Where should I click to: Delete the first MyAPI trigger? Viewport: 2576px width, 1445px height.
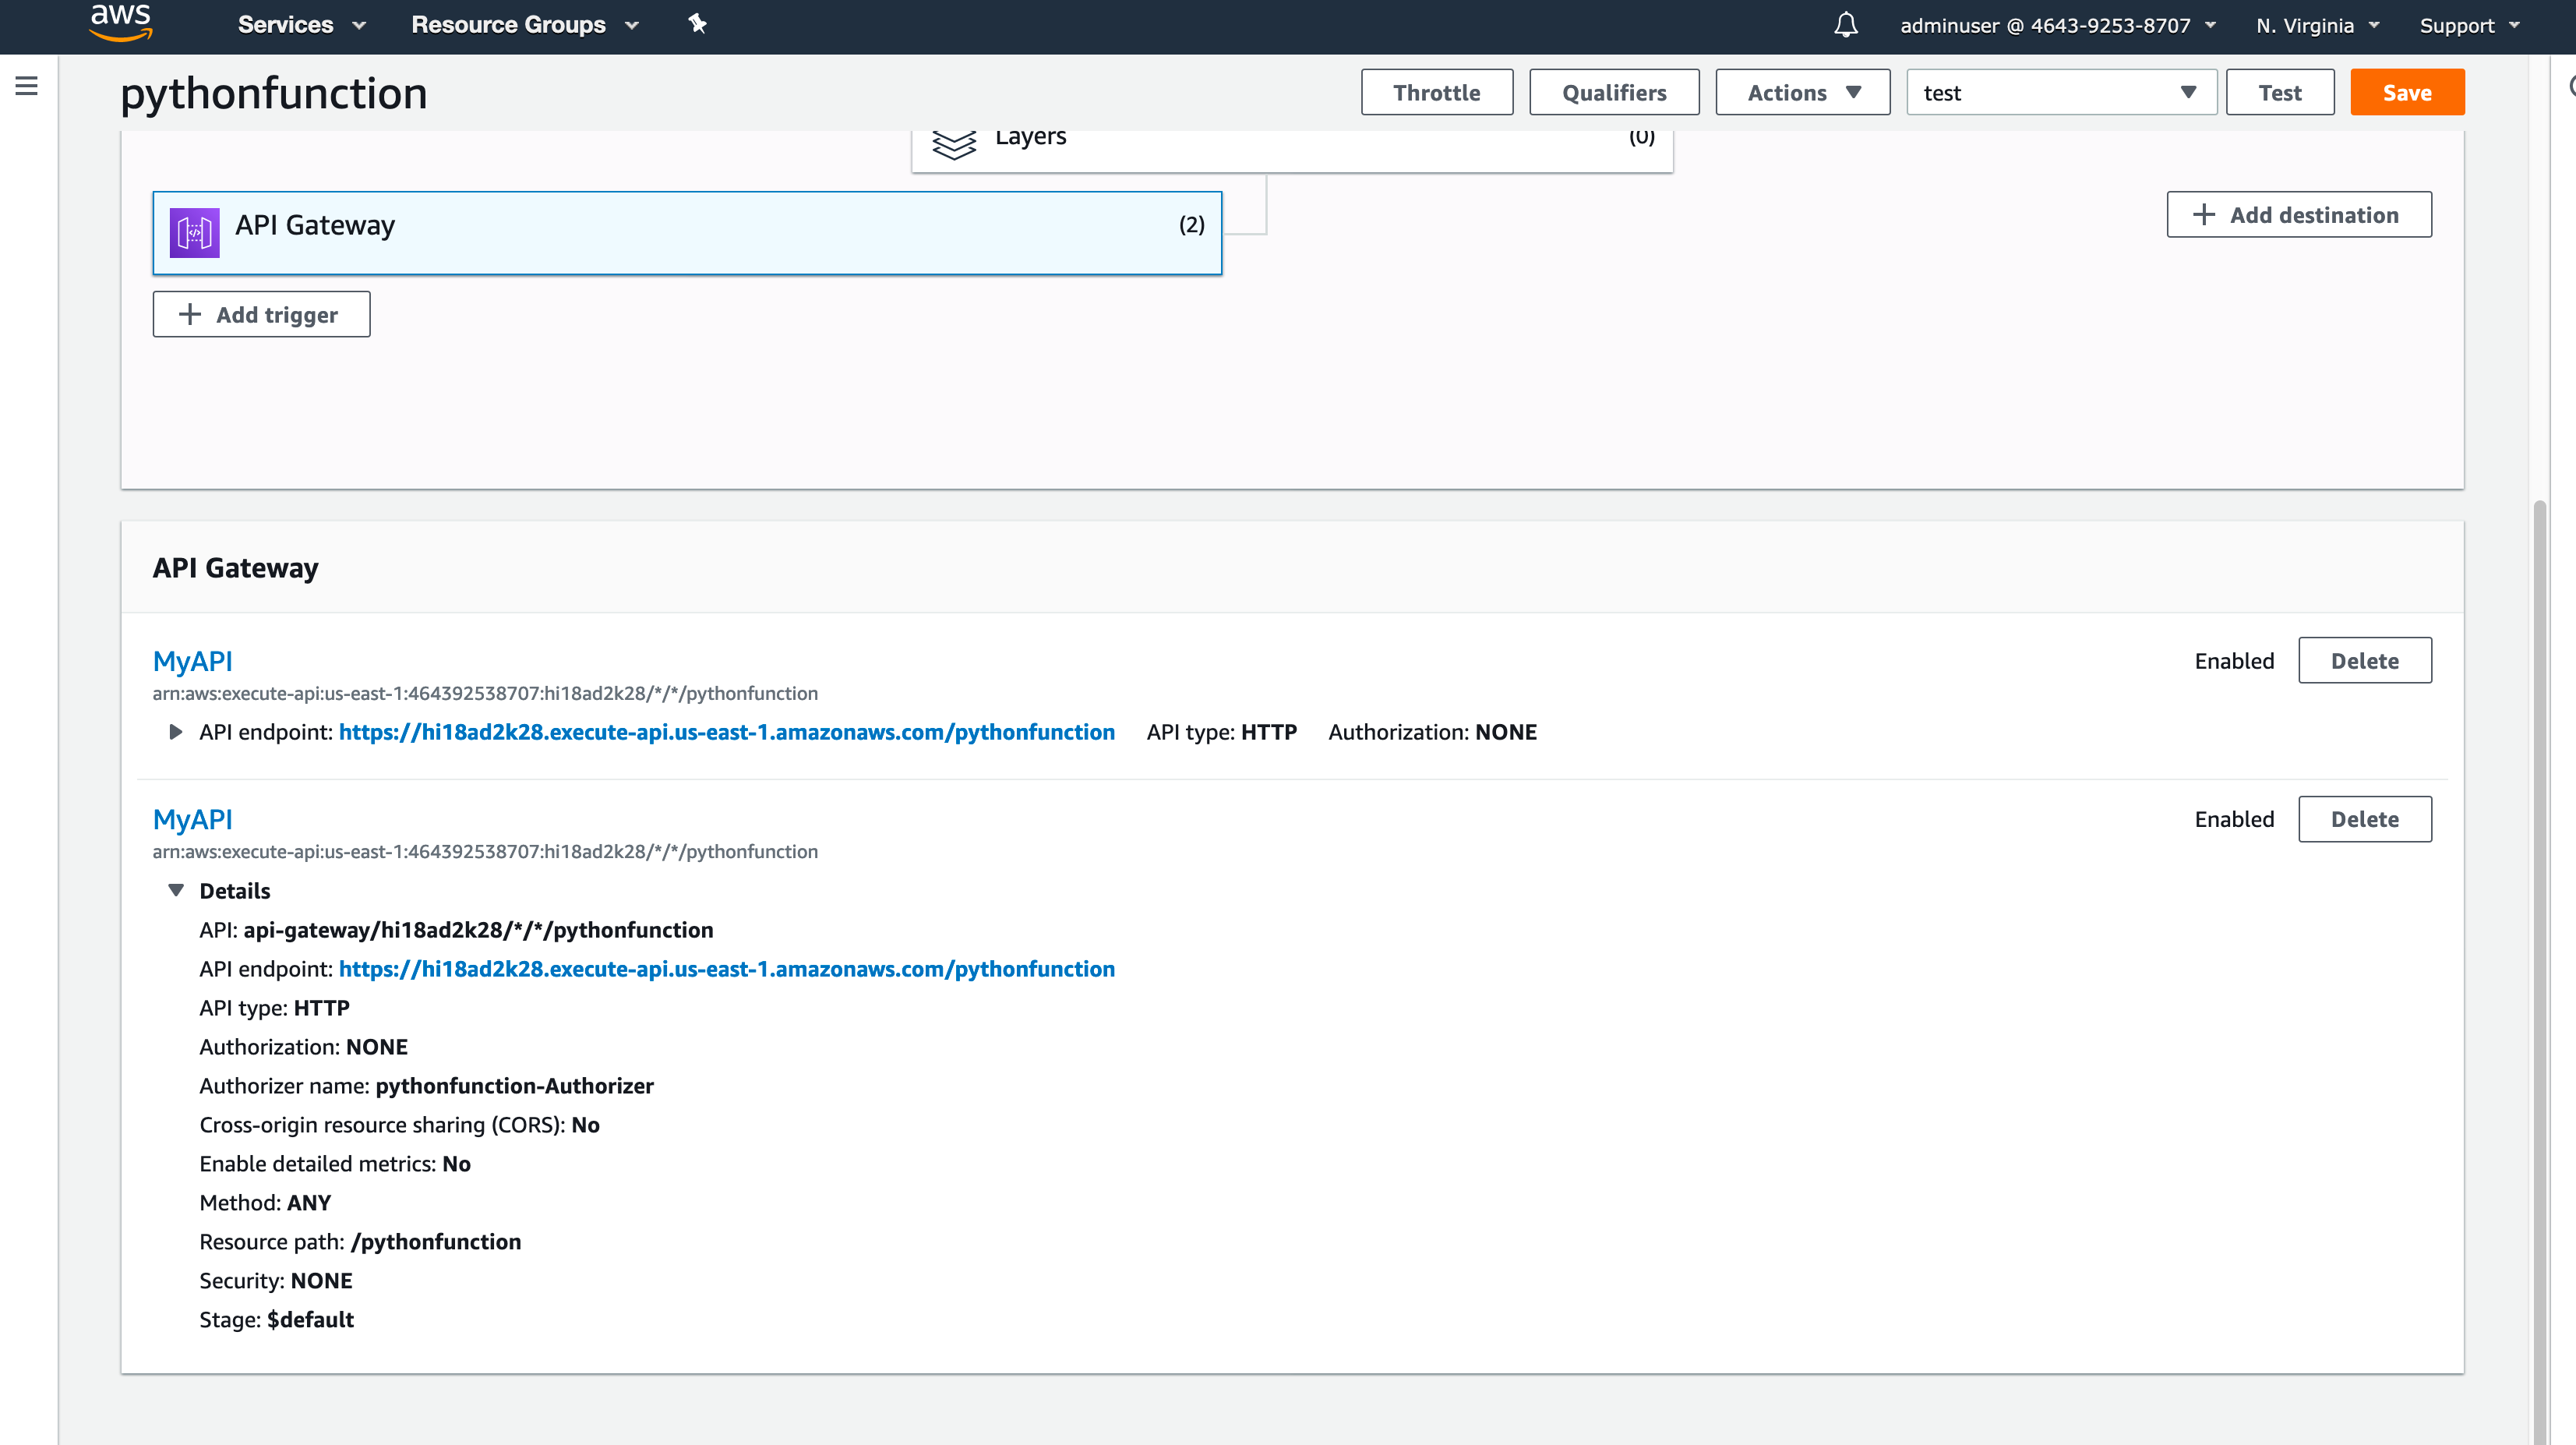pos(2364,660)
